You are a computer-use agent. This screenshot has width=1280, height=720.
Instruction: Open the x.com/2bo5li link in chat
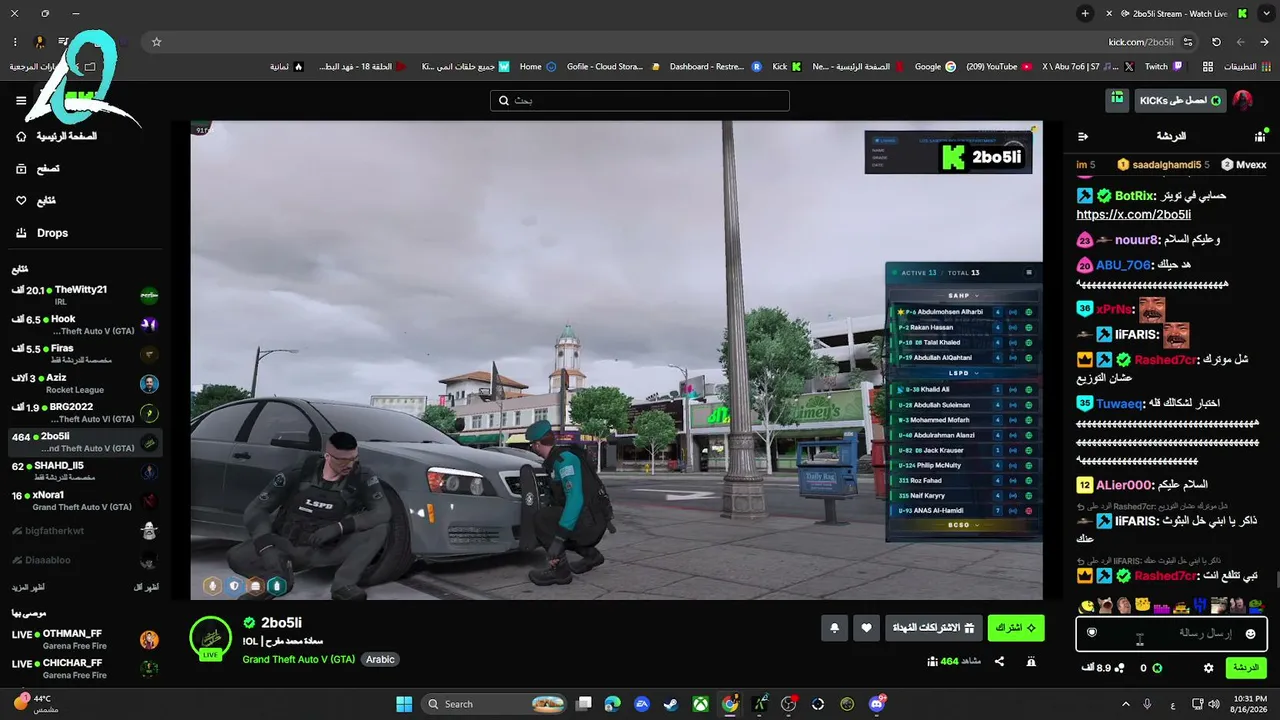[1133, 215]
